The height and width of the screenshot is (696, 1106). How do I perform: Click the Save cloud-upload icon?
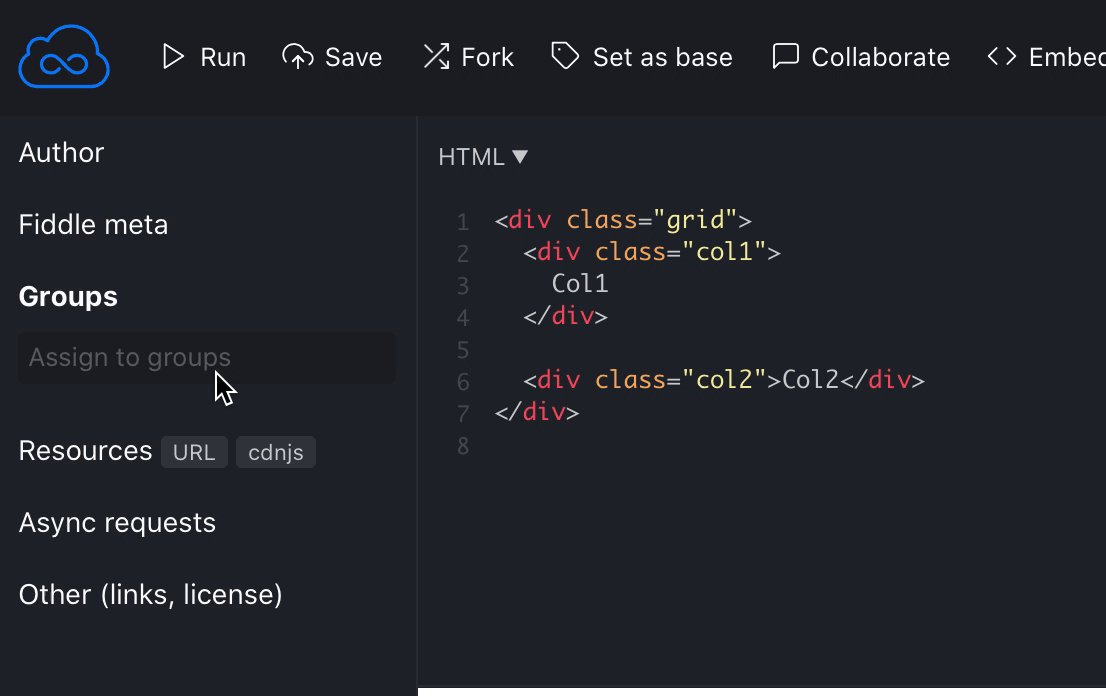[x=298, y=56]
